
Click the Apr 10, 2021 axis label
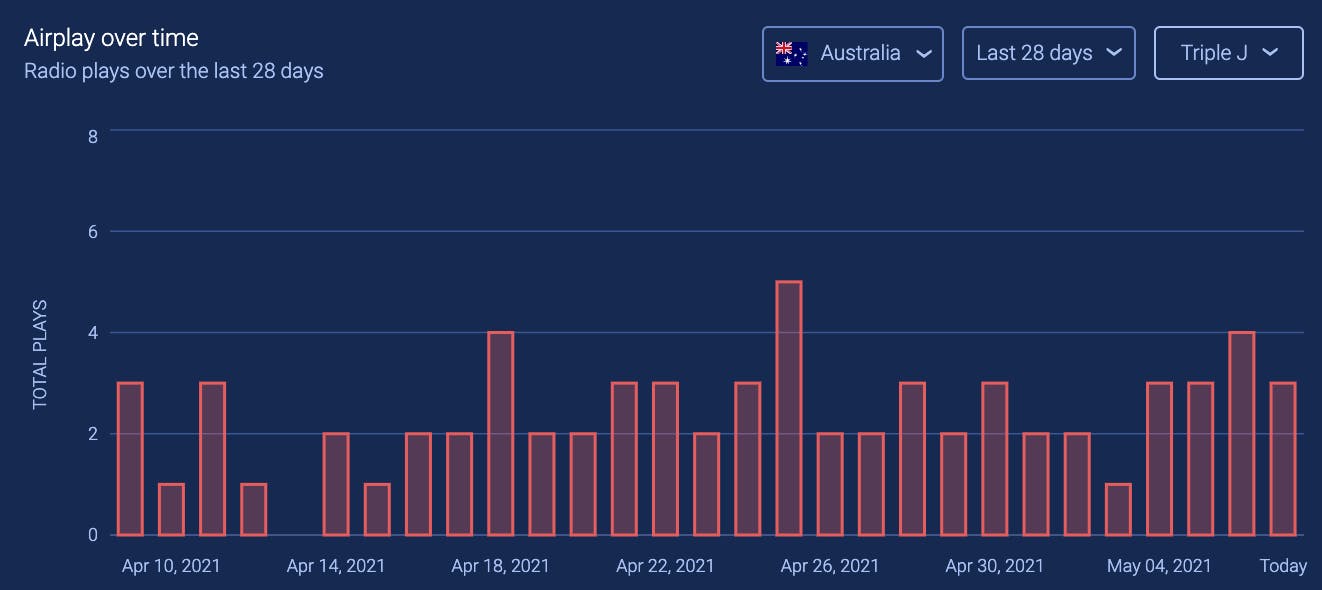pos(171,565)
